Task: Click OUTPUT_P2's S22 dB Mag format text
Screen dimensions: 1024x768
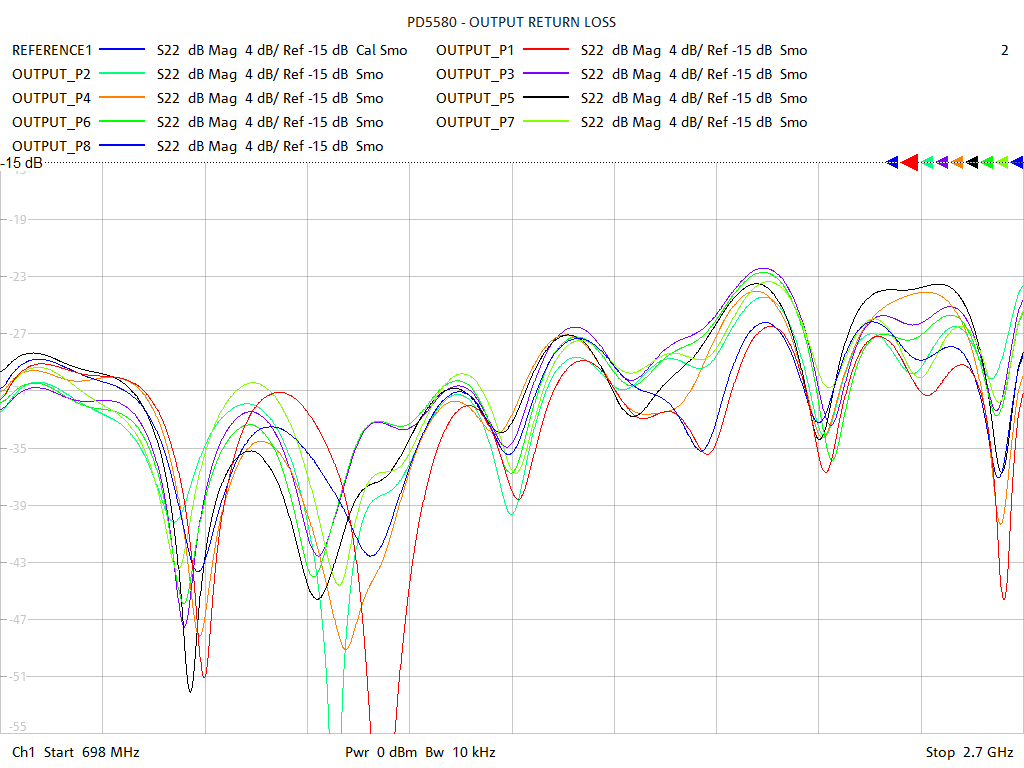Action: [x=270, y=74]
